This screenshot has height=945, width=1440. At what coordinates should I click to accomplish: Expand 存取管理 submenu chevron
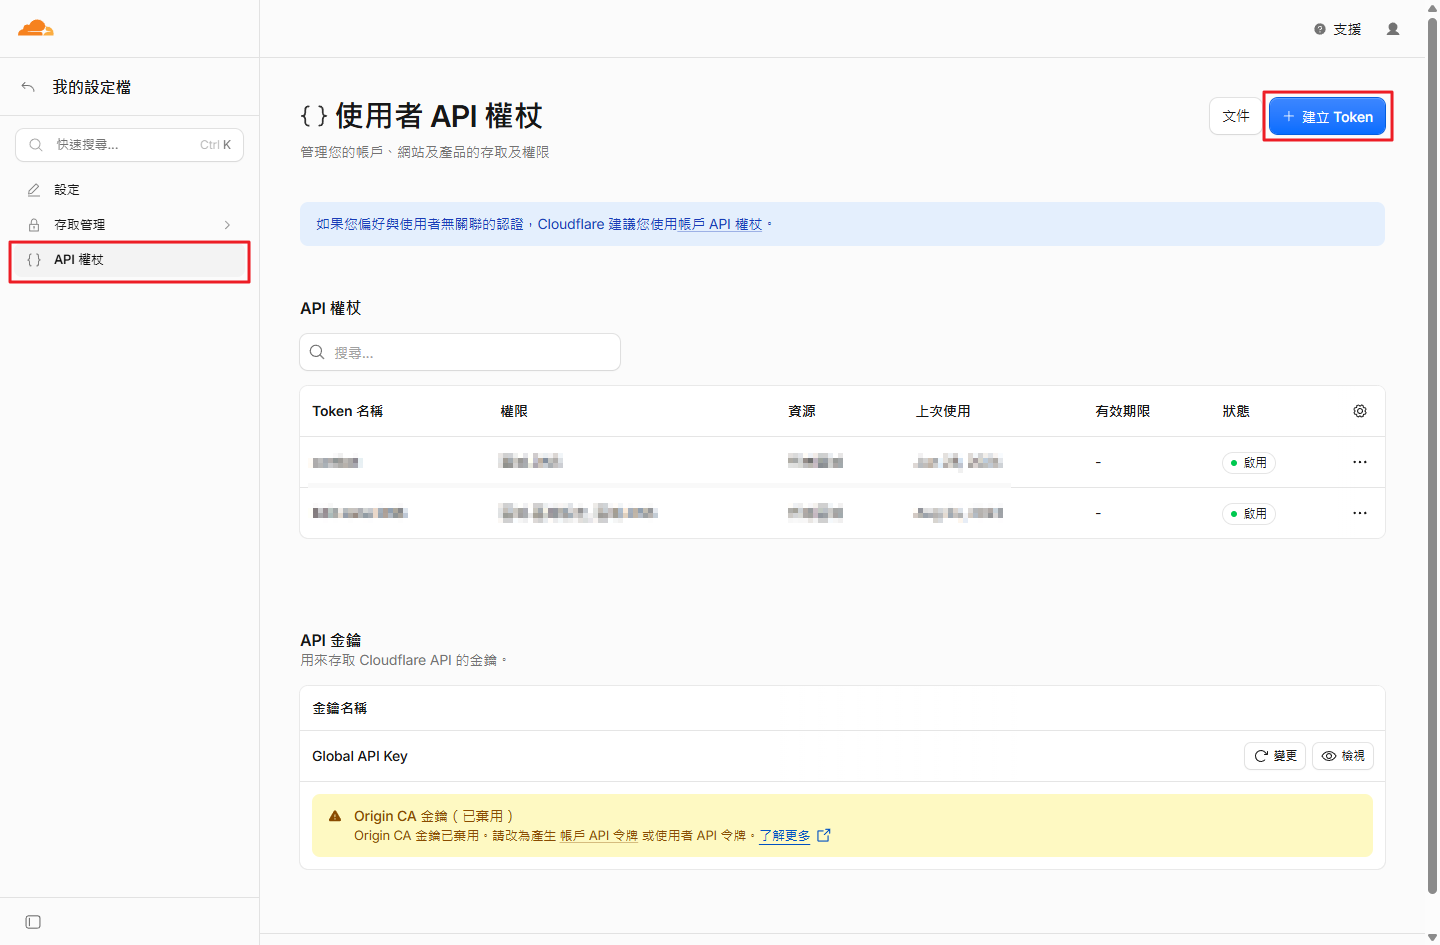227,225
